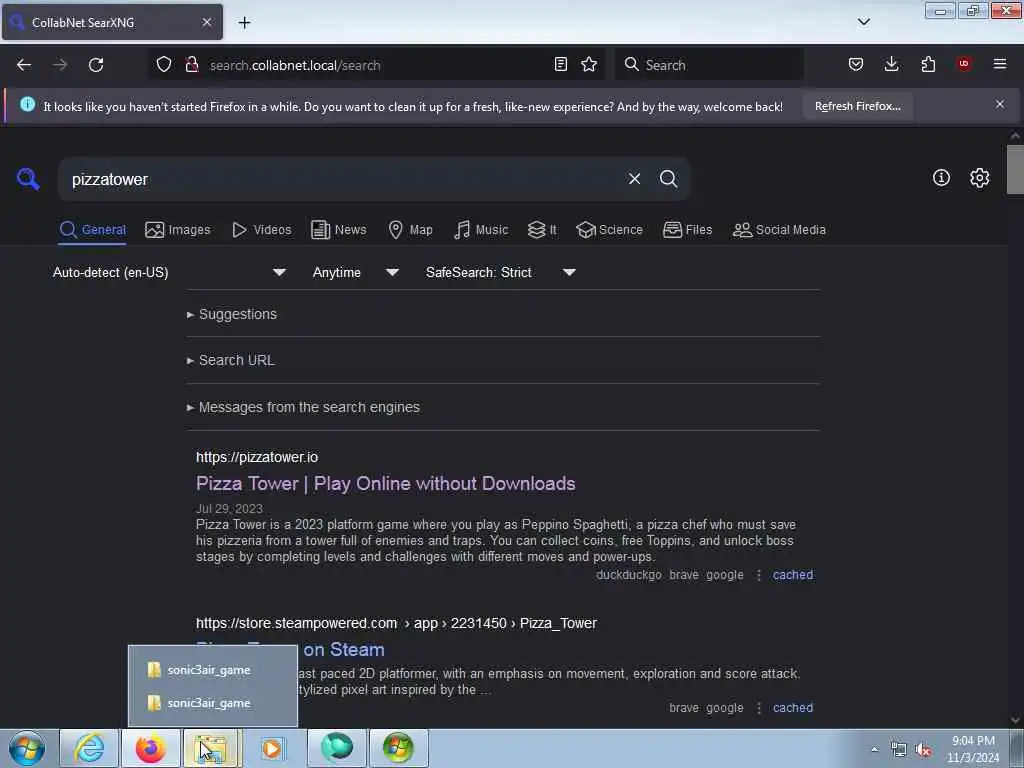The image size is (1024, 768).
Task: Click the muted volume tray icon
Action: (x=923, y=750)
